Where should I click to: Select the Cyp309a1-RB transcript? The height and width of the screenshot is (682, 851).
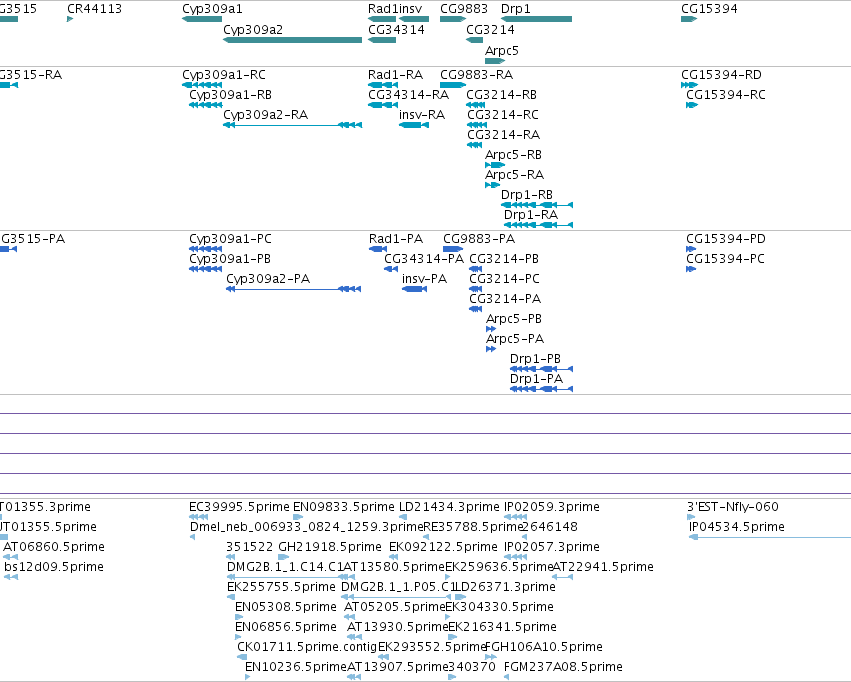(206, 105)
